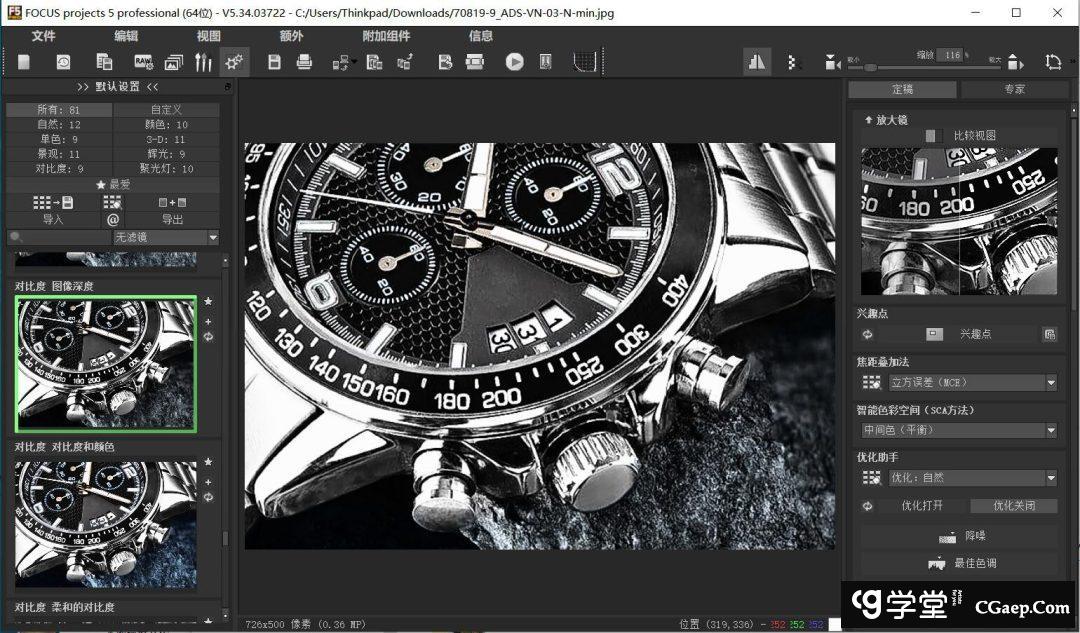The image size is (1080, 633).
Task: Click the history clock toolbar icon
Action: pyautogui.click(x=63, y=62)
